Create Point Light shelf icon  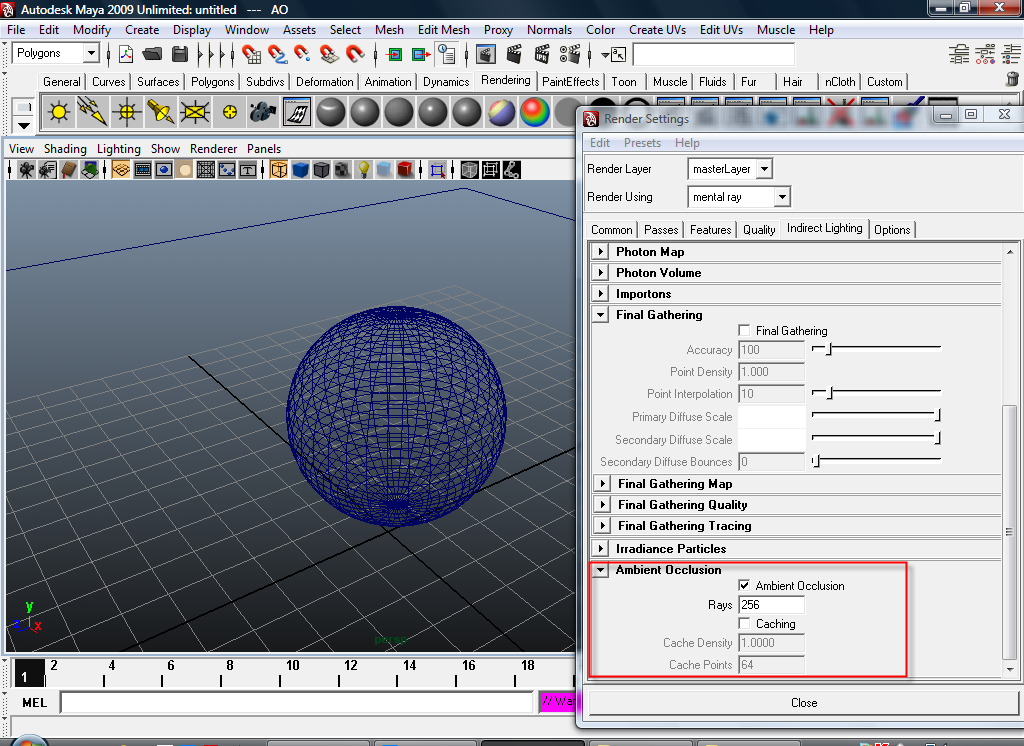[x=127, y=112]
